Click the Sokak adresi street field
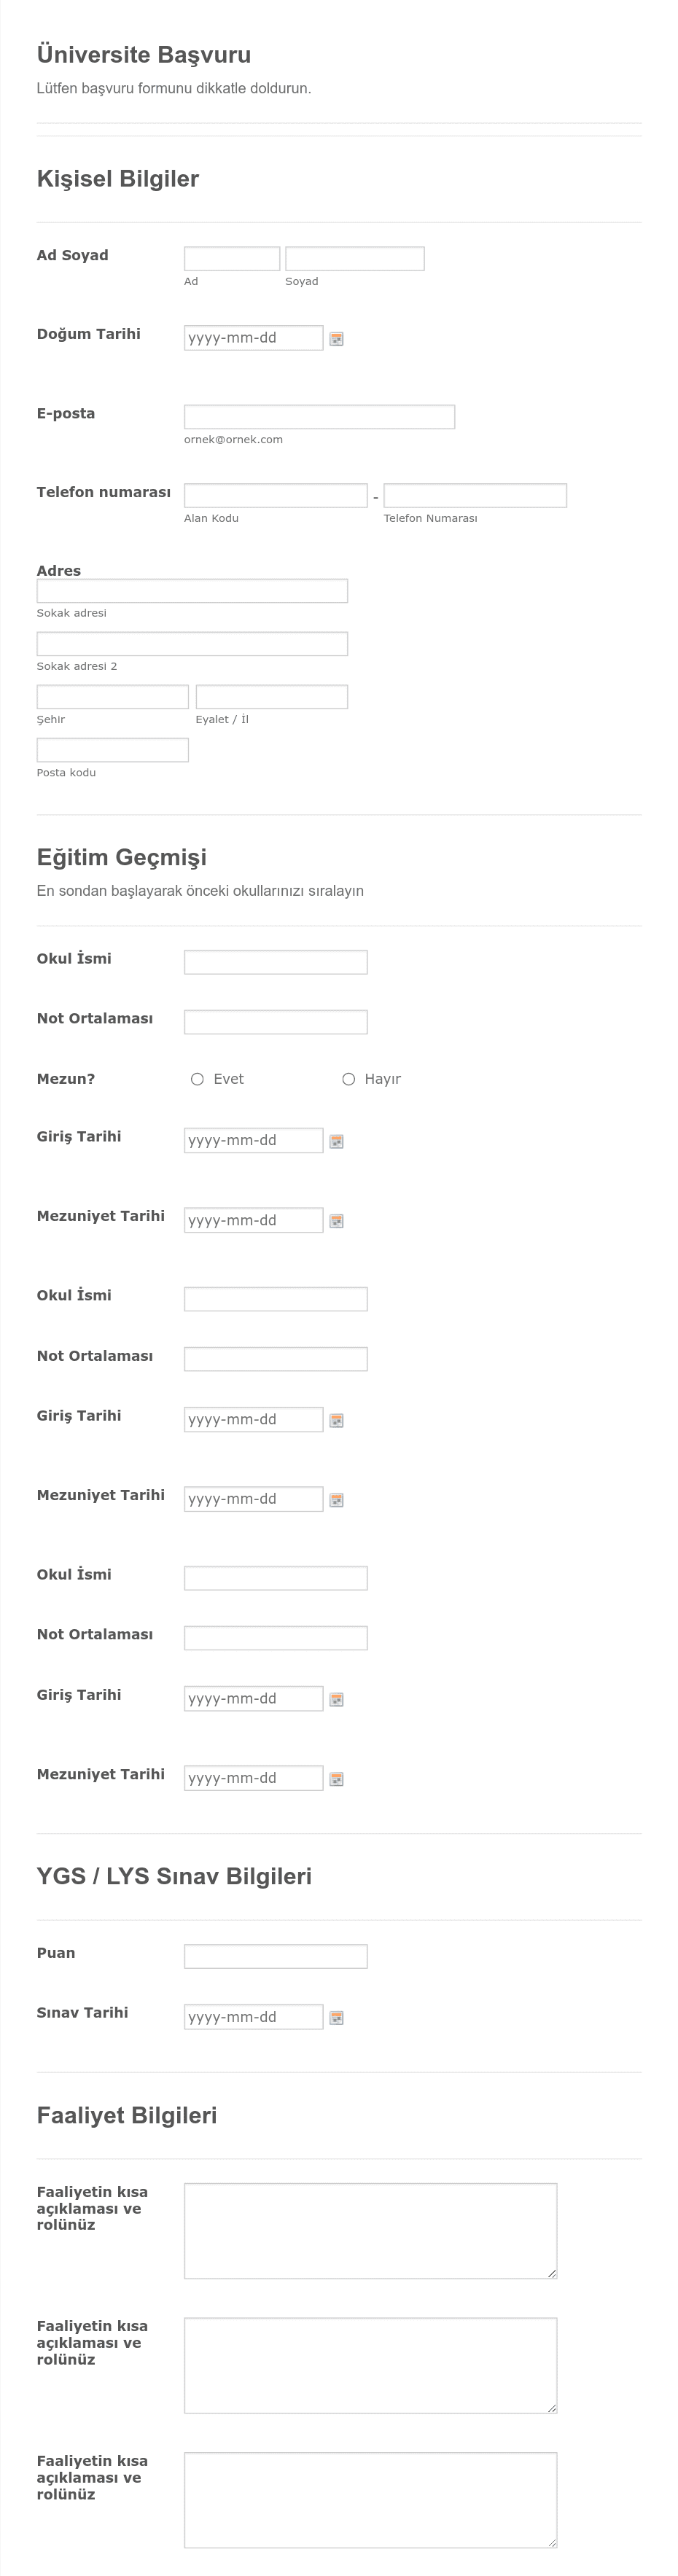Viewport: 678px width, 2576px height. pos(190,590)
